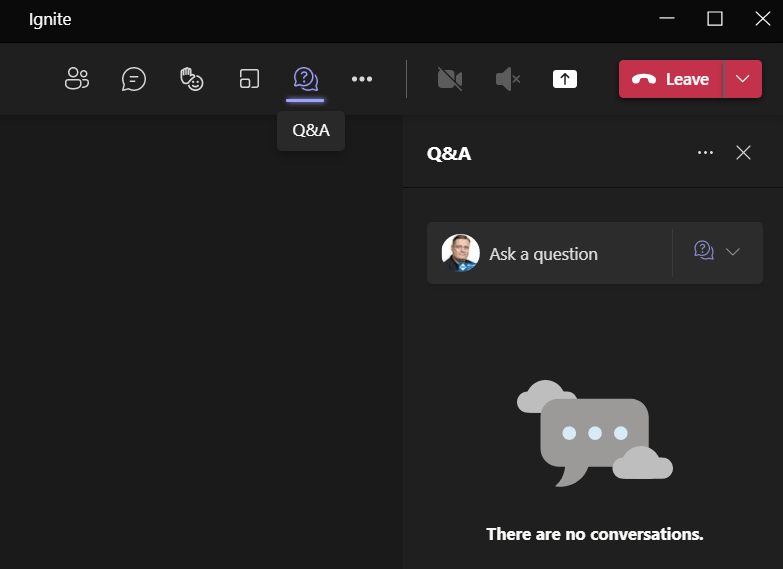Open More actions ellipsis in meeting toolbar
The width and height of the screenshot is (783, 569).
362,79
